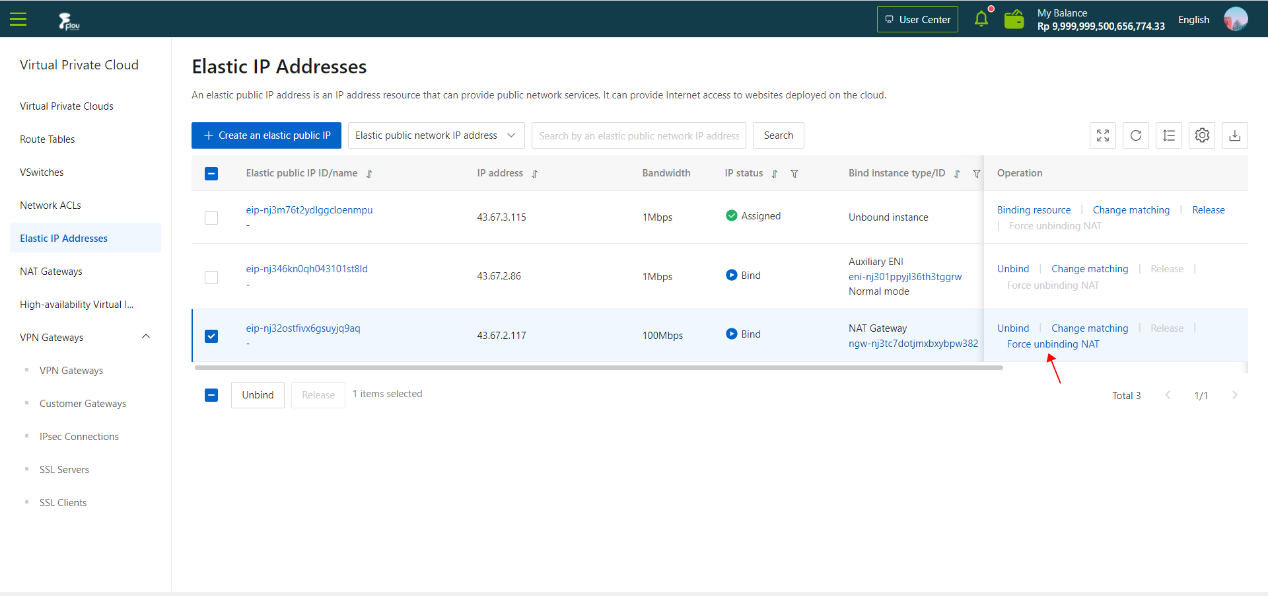Open the eip-nj32ostfivx6gsuyjq9aq link
The image size is (1268, 596).
(303, 328)
